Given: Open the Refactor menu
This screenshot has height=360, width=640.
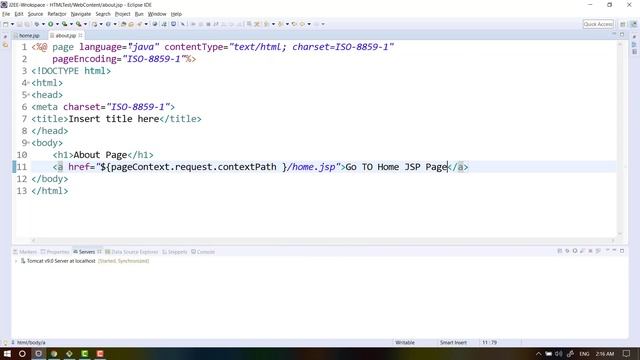Looking at the screenshot, I should tap(57, 14).
